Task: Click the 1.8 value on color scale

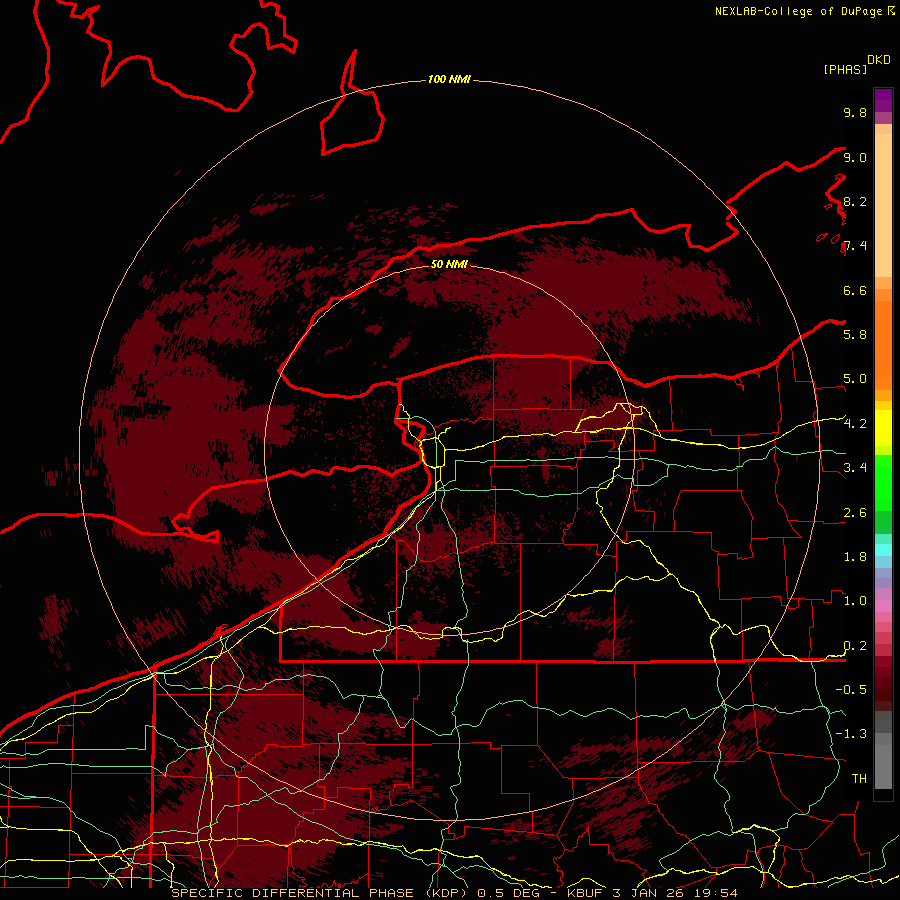Action: pyautogui.click(x=855, y=557)
